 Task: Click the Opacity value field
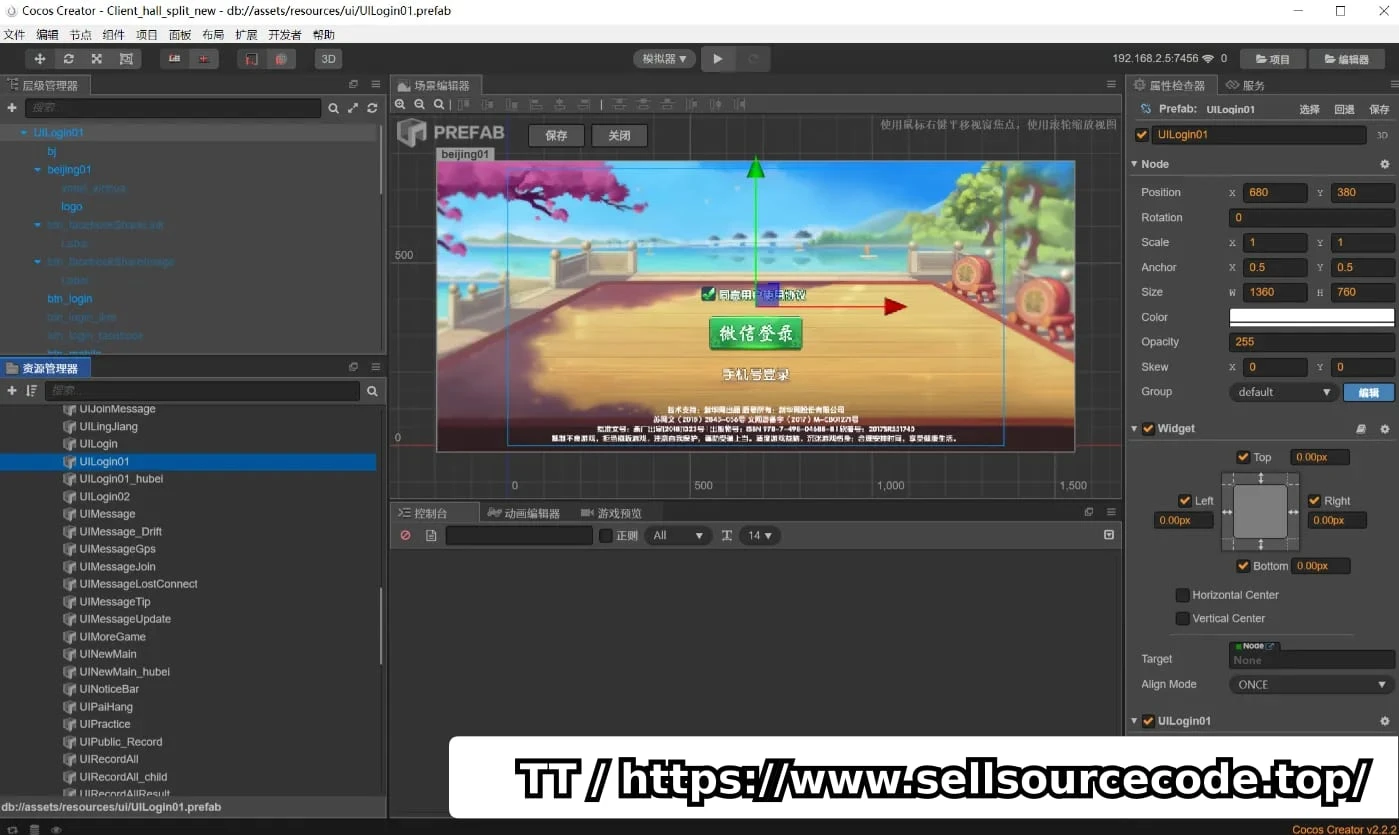coord(1311,342)
